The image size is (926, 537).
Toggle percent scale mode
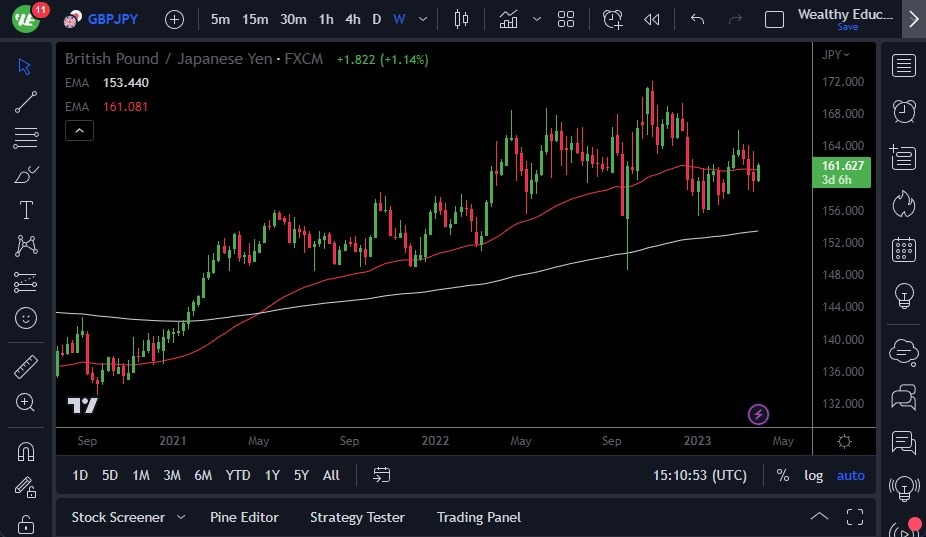[782, 475]
